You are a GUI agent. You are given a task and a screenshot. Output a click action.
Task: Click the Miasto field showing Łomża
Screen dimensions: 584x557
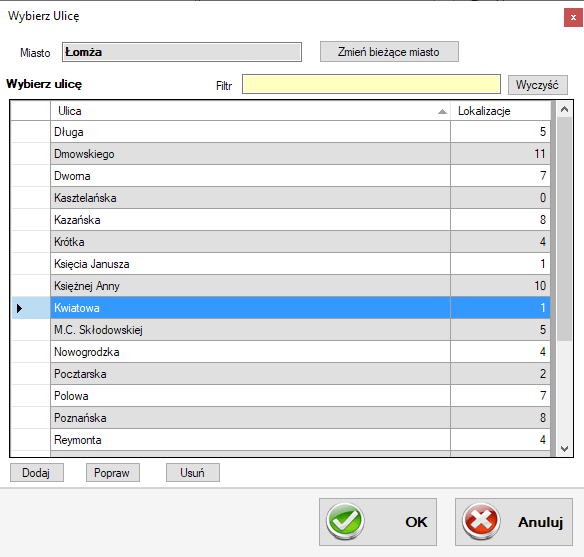pyautogui.click(x=182, y=52)
